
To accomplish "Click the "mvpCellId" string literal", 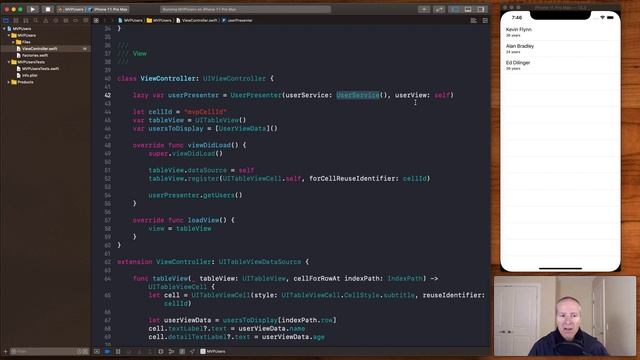I will click(205, 112).
